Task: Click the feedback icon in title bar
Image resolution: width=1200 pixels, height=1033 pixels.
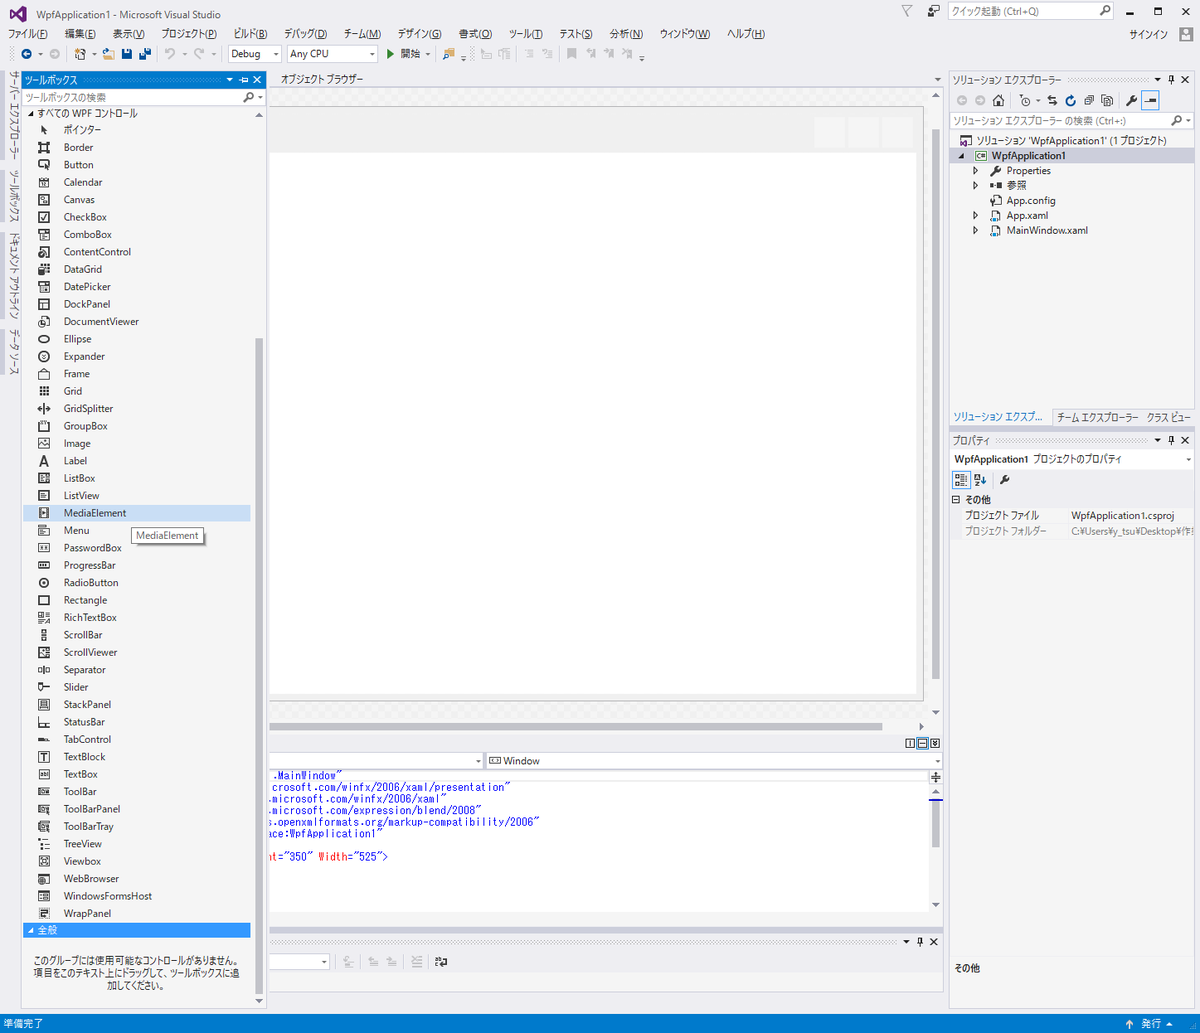Action: (933, 11)
